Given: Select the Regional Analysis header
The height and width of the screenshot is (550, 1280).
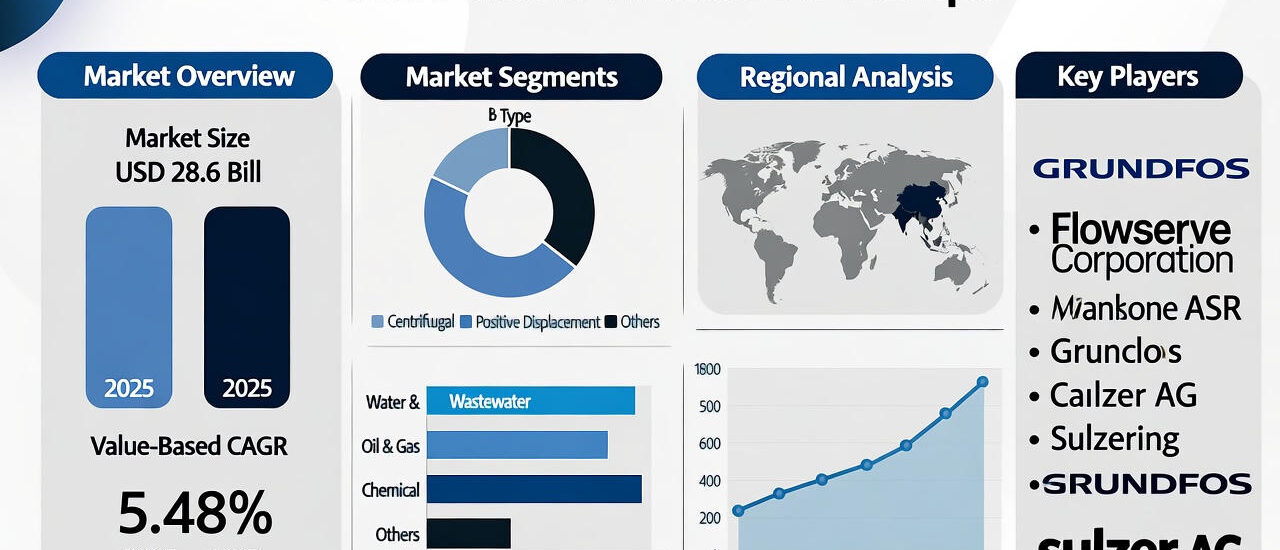Looking at the screenshot, I should (x=845, y=77).
